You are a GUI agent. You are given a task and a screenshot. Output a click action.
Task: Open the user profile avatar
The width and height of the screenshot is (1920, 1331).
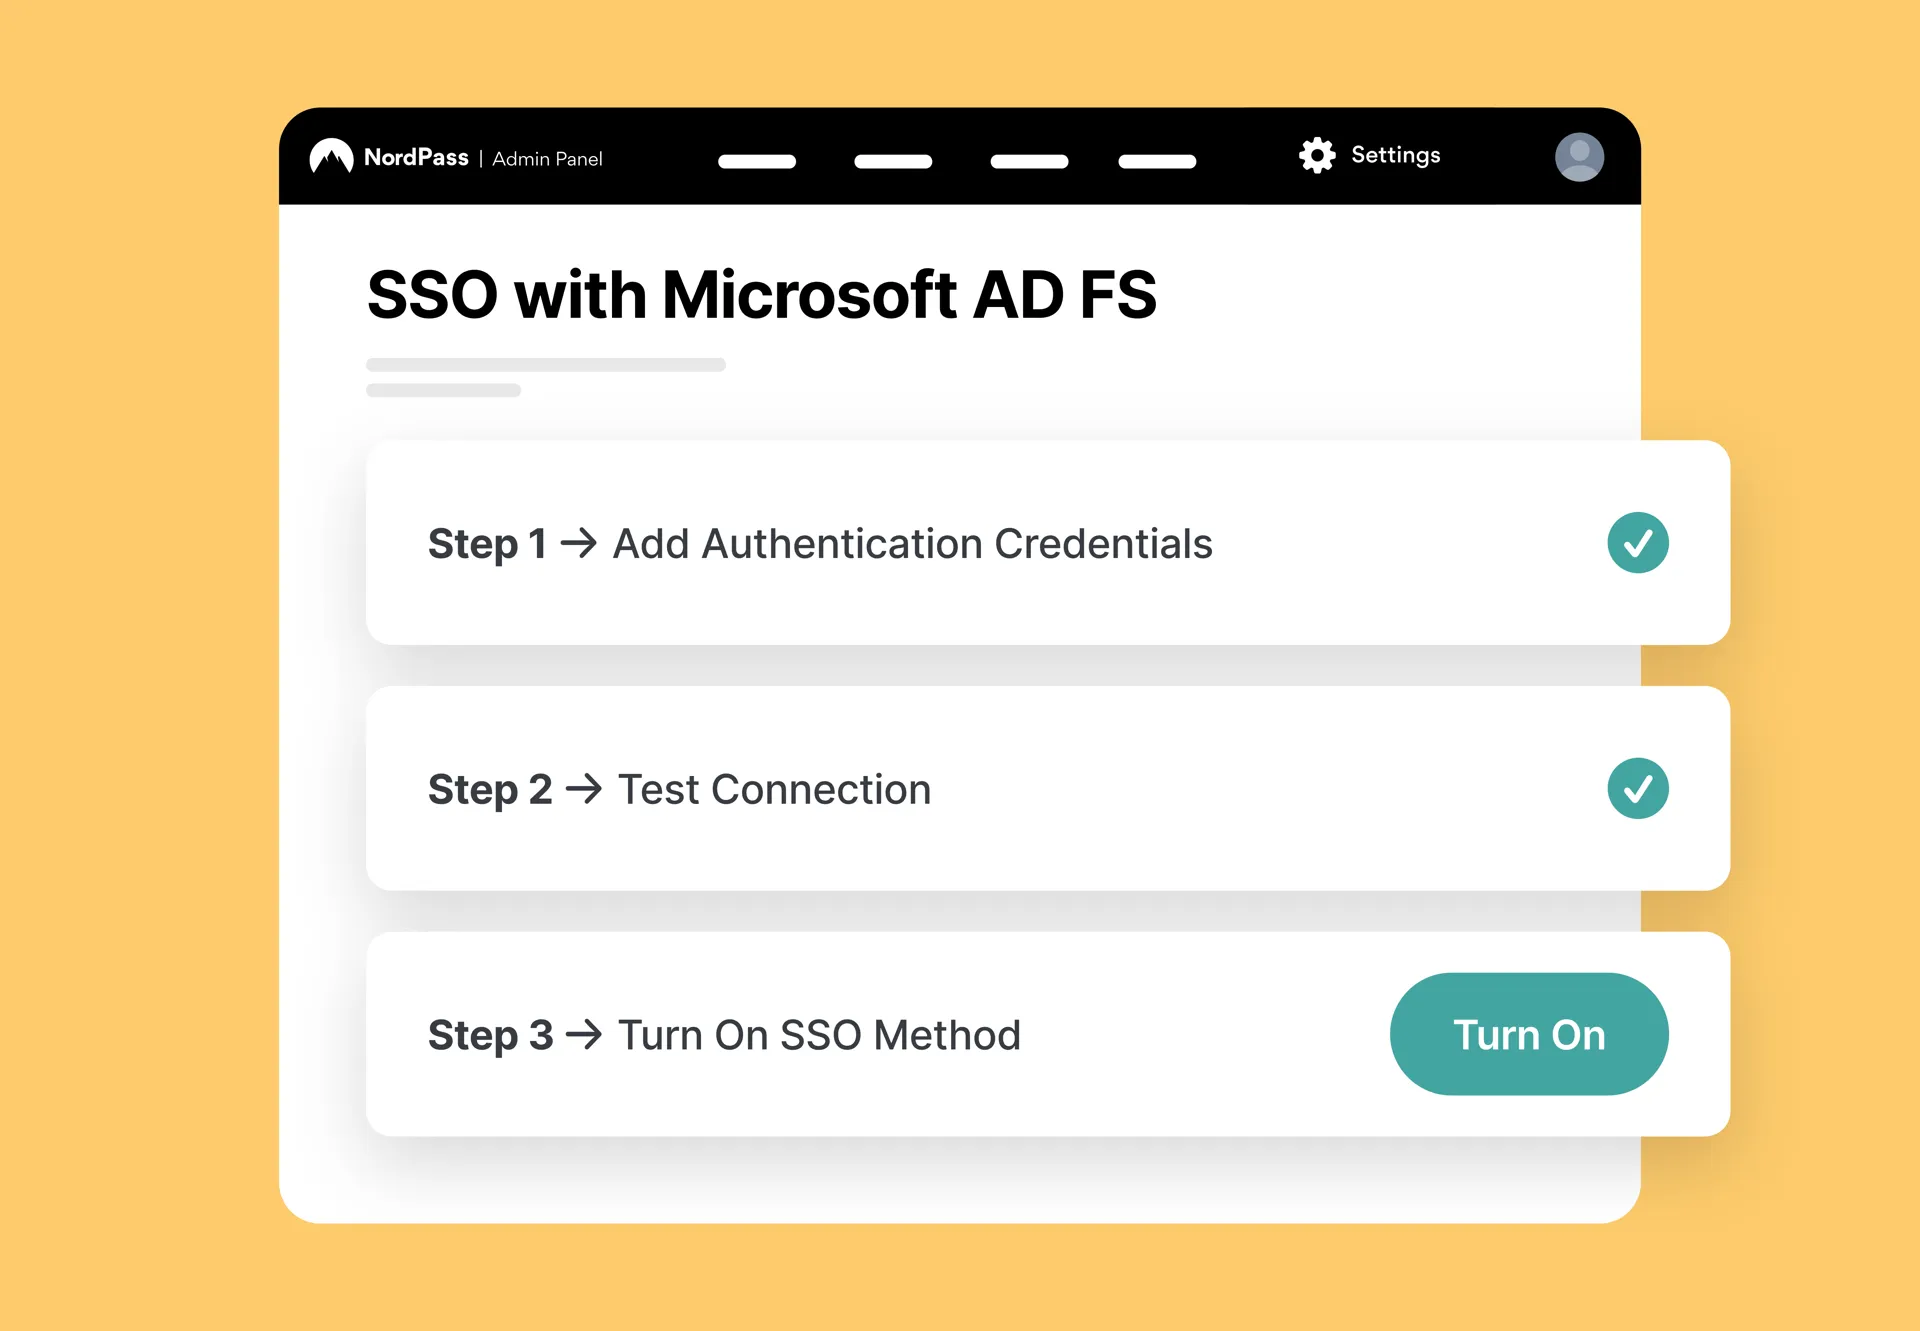click(1579, 157)
